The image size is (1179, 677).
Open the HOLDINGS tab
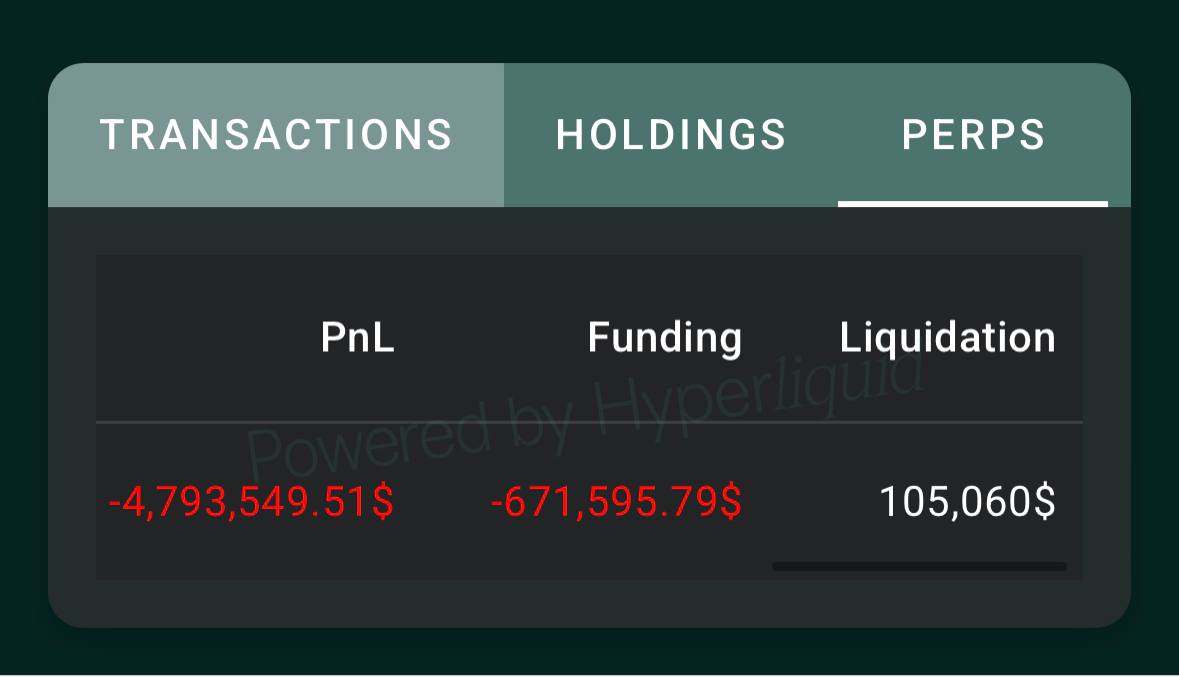(671, 135)
